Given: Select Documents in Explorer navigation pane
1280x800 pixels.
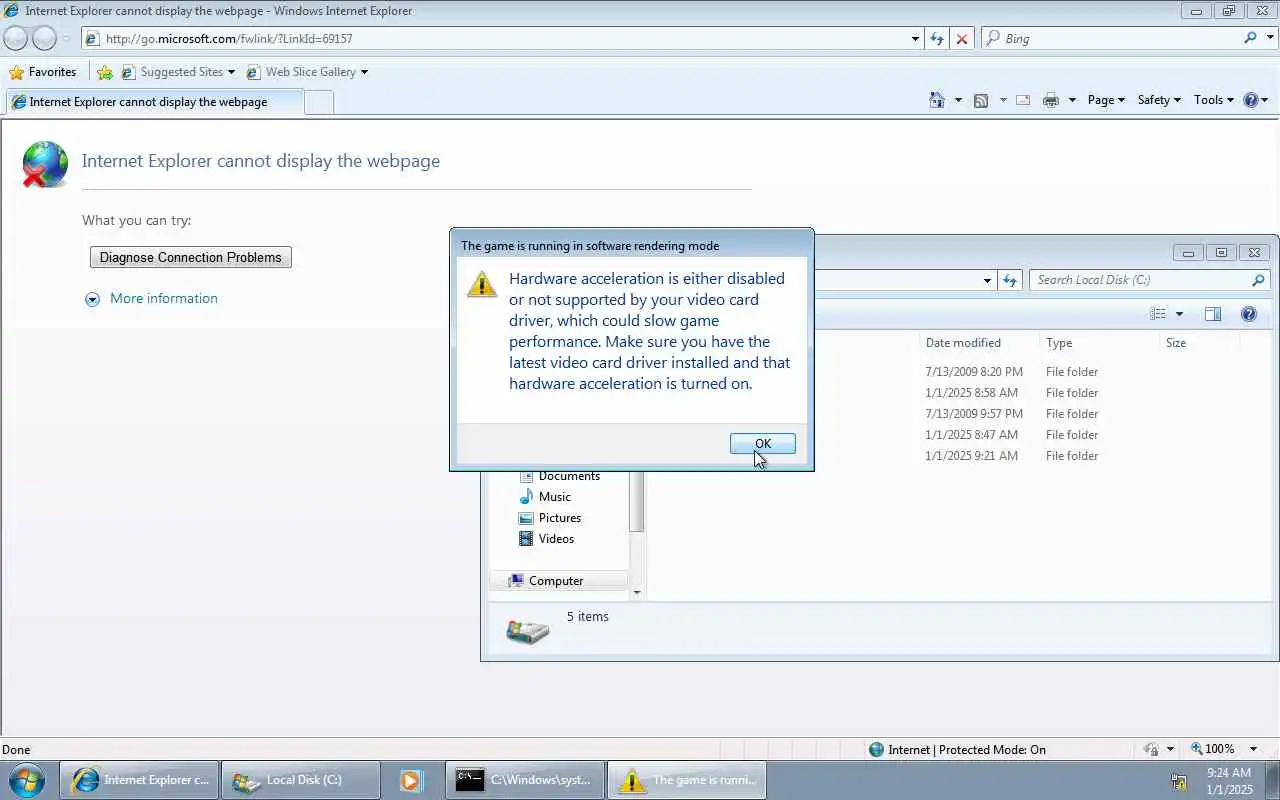Looking at the screenshot, I should click(x=569, y=476).
